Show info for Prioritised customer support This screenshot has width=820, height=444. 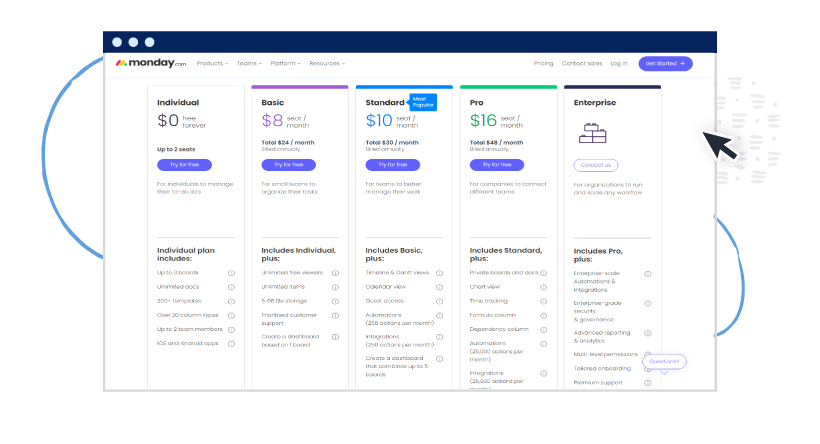pos(335,315)
